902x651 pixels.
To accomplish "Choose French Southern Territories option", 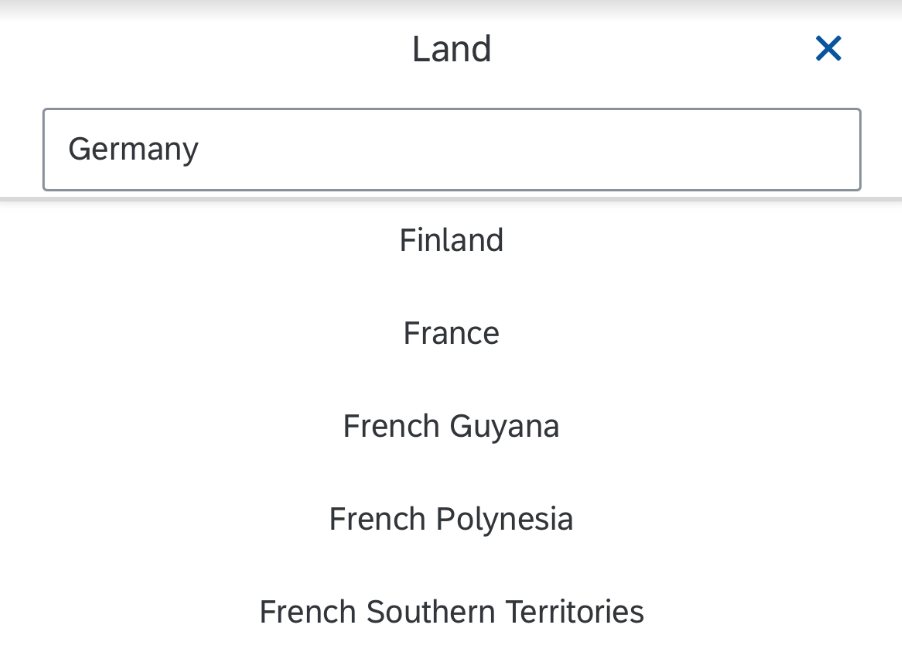I will (451, 611).
